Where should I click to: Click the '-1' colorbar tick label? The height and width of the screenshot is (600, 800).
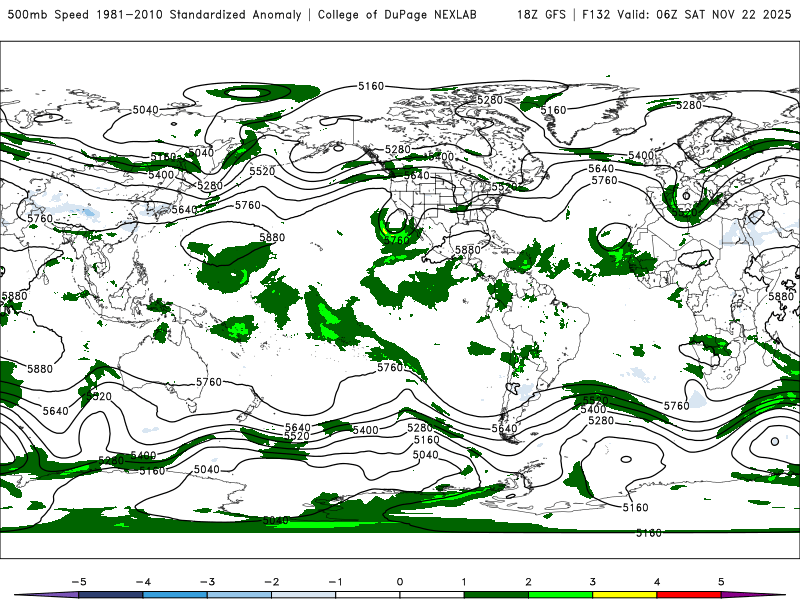coord(335,582)
